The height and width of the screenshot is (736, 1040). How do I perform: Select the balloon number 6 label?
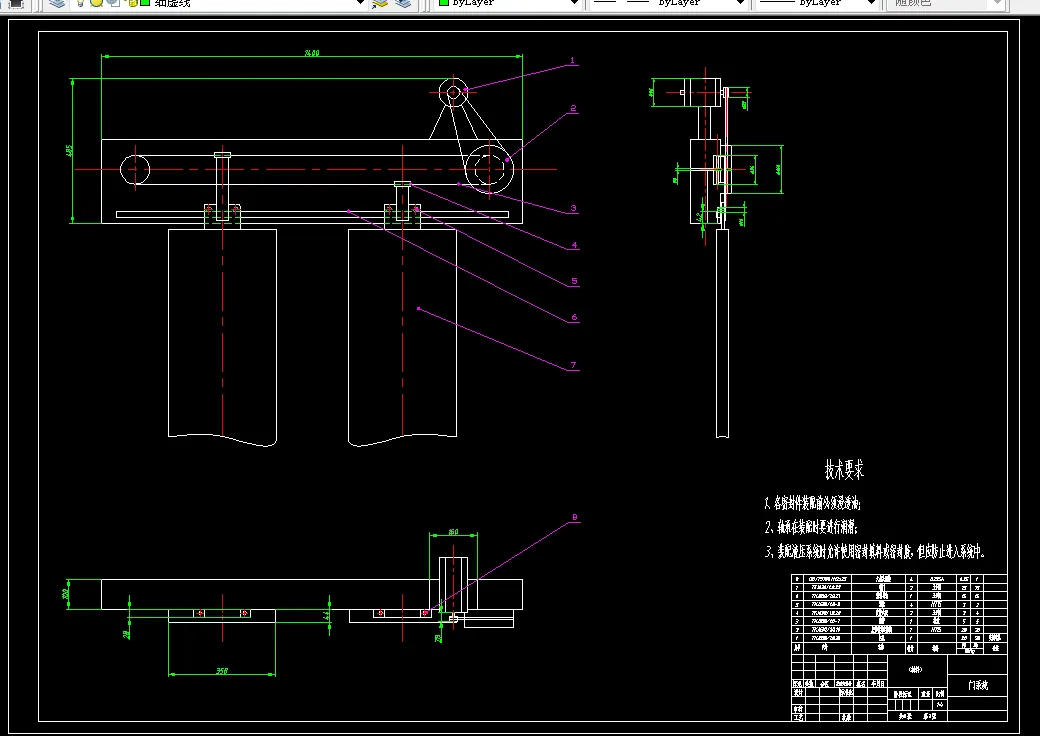click(574, 318)
